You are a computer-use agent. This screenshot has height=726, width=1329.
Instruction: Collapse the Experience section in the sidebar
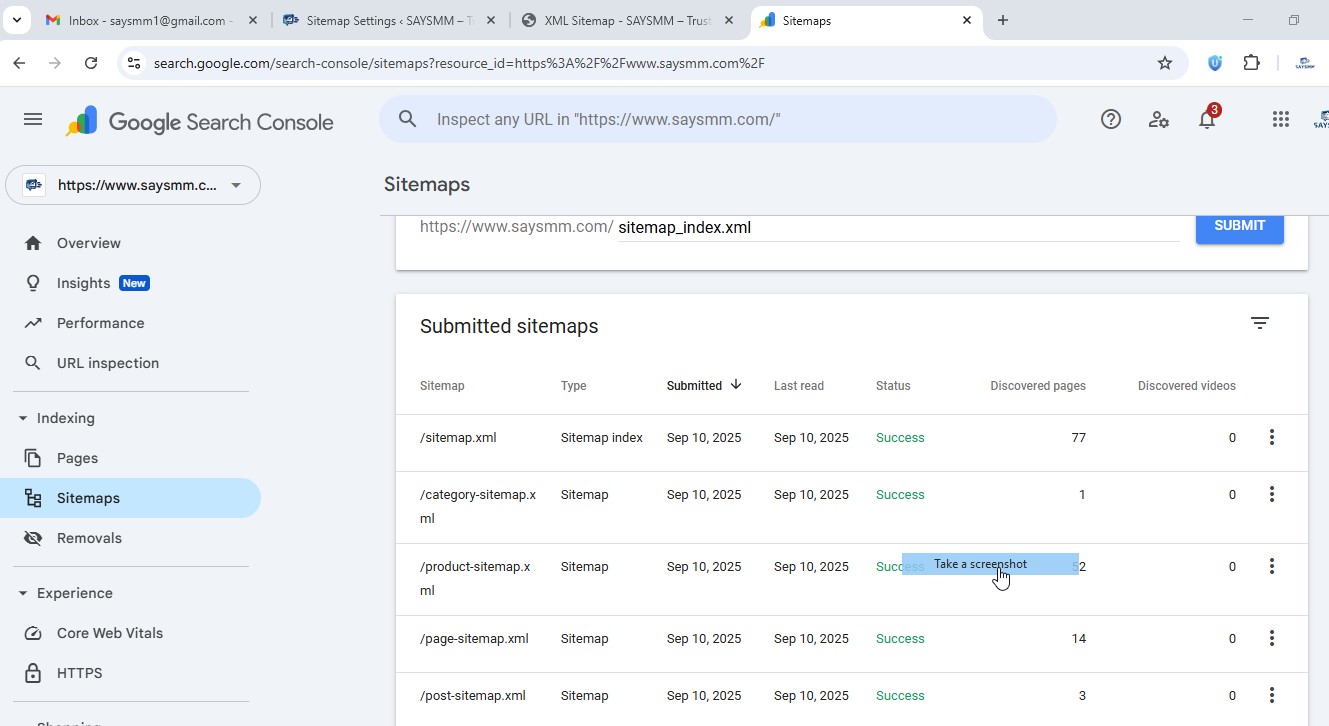pyautogui.click(x=23, y=592)
